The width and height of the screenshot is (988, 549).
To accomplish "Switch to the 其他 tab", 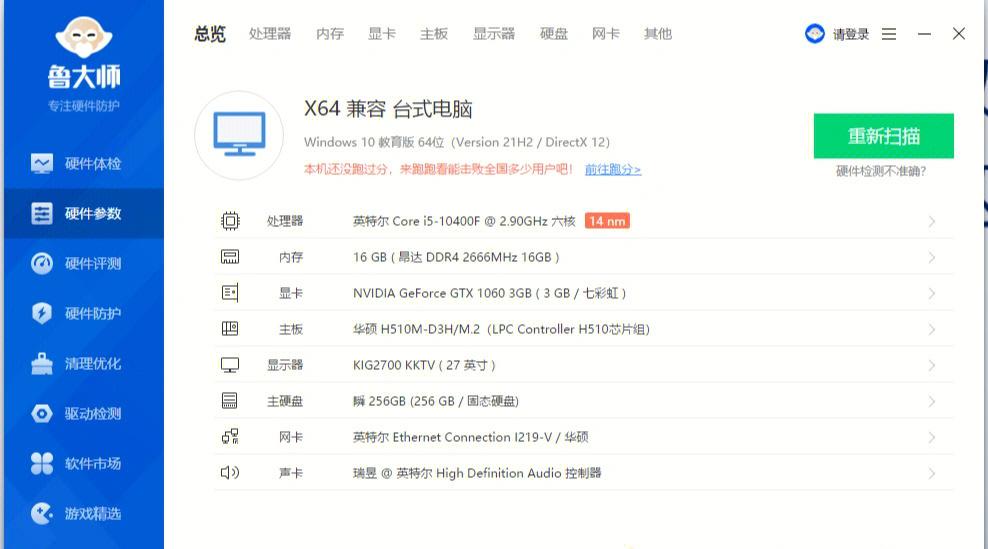I will 658,34.
